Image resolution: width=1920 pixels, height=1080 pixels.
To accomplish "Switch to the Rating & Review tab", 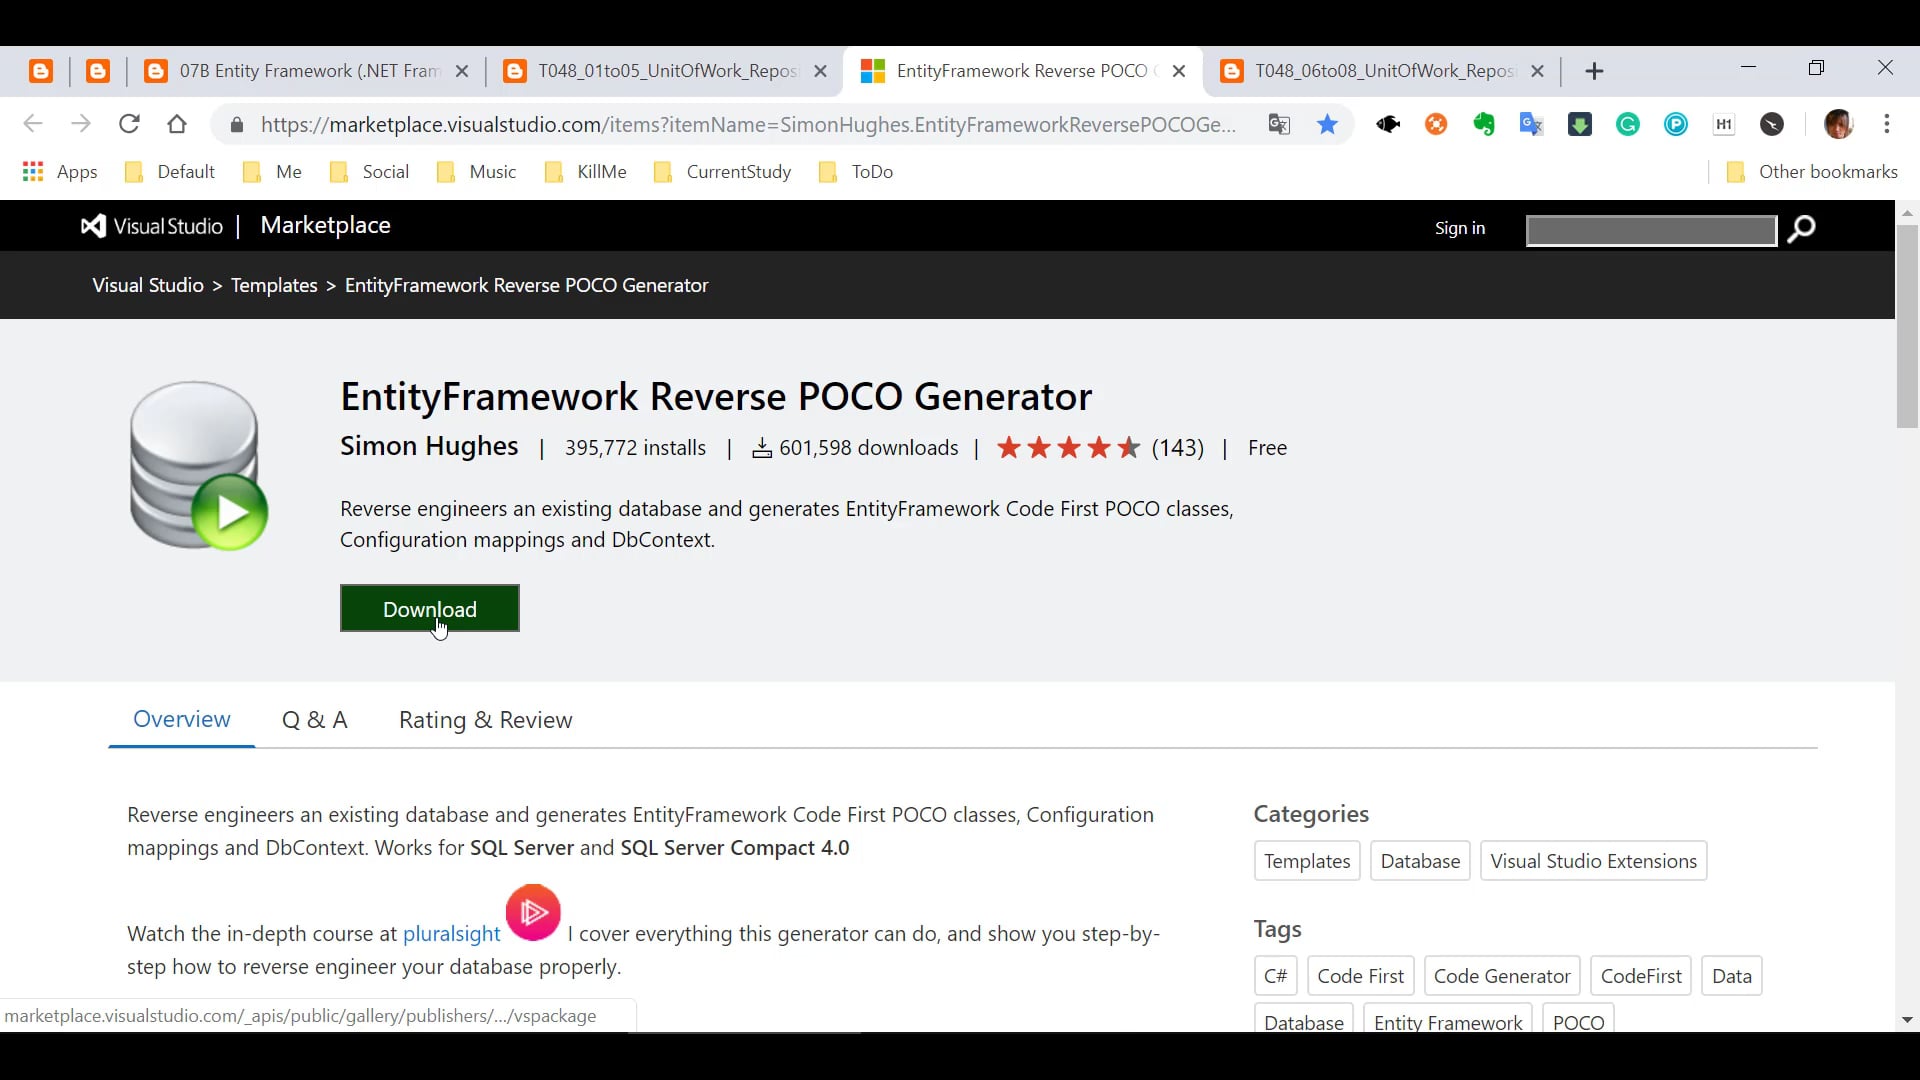I will tap(485, 719).
